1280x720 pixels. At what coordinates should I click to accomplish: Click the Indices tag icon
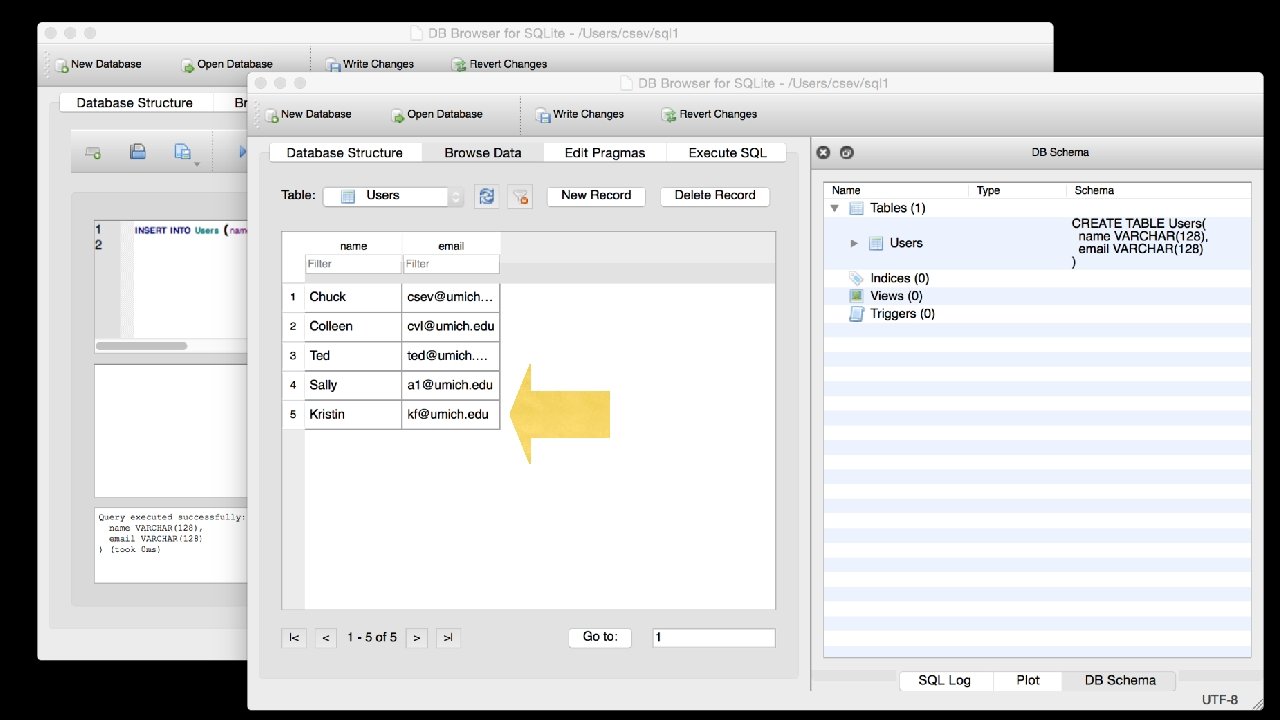[x=856, y=278]
